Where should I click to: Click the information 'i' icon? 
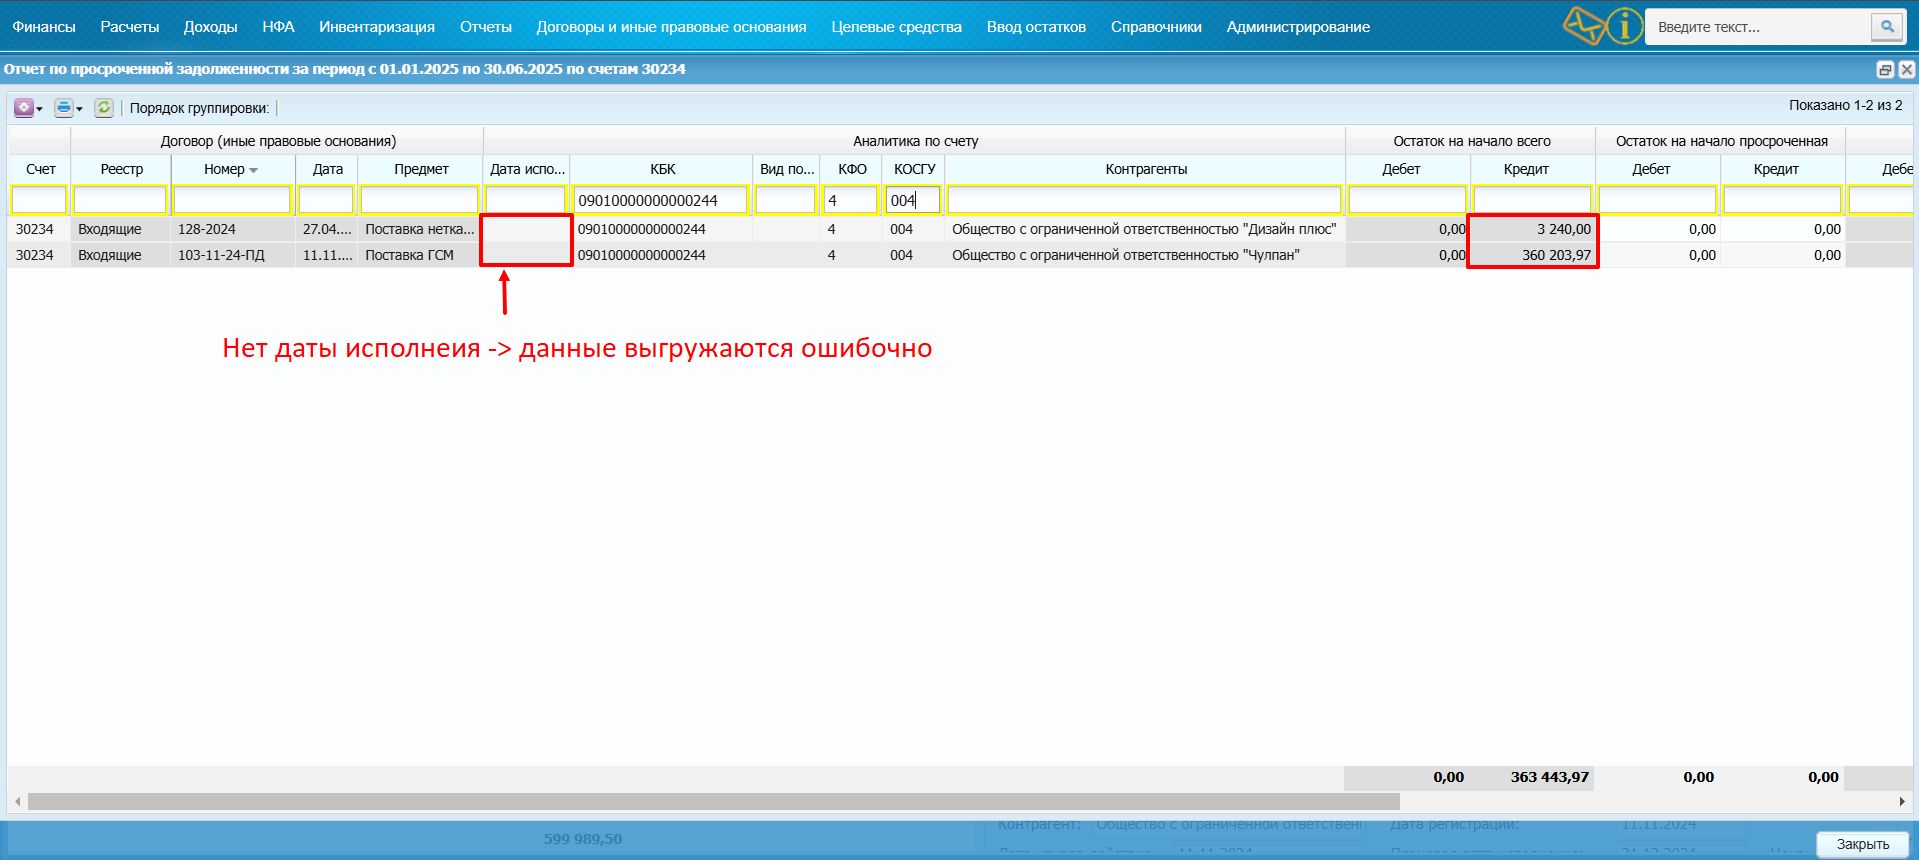tap(1625, 26)
